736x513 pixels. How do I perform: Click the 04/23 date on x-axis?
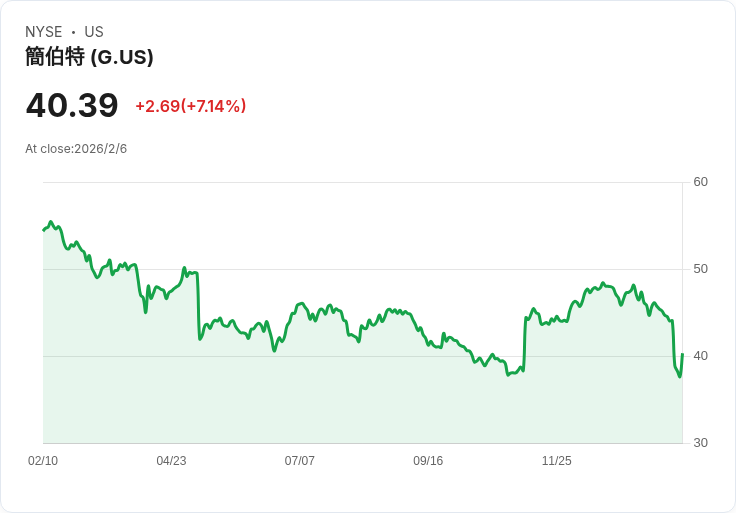coord(171,461)
